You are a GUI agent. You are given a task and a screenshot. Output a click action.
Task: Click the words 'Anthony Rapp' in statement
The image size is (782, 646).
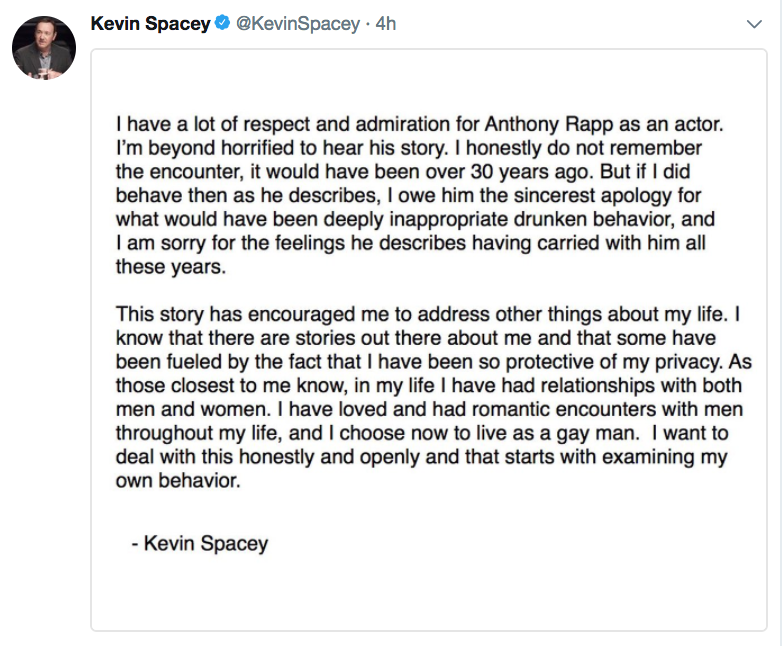[536, 127]
